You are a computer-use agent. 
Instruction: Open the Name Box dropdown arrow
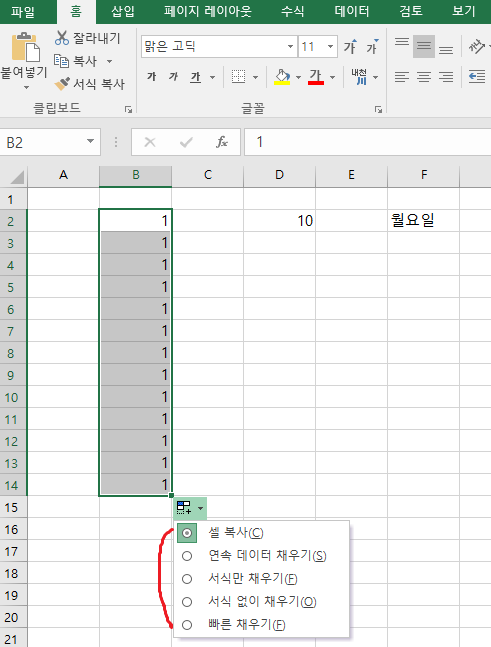click(x=90, y=142)
